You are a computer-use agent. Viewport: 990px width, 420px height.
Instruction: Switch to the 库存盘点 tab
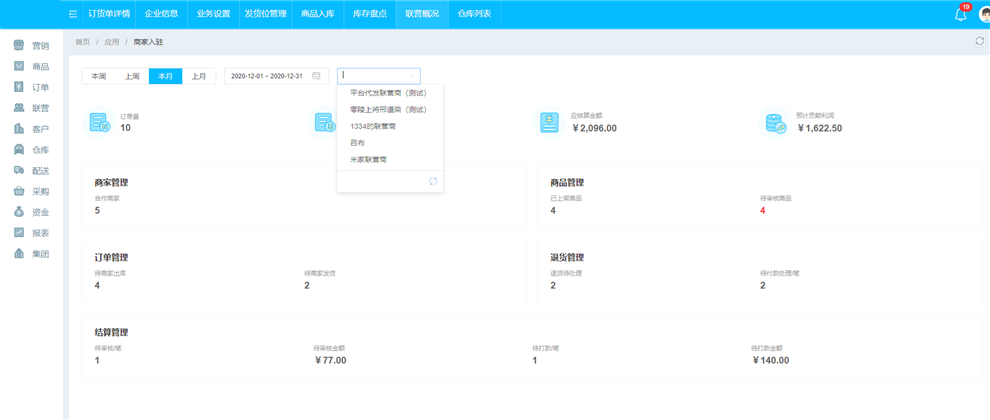point(370,14)
